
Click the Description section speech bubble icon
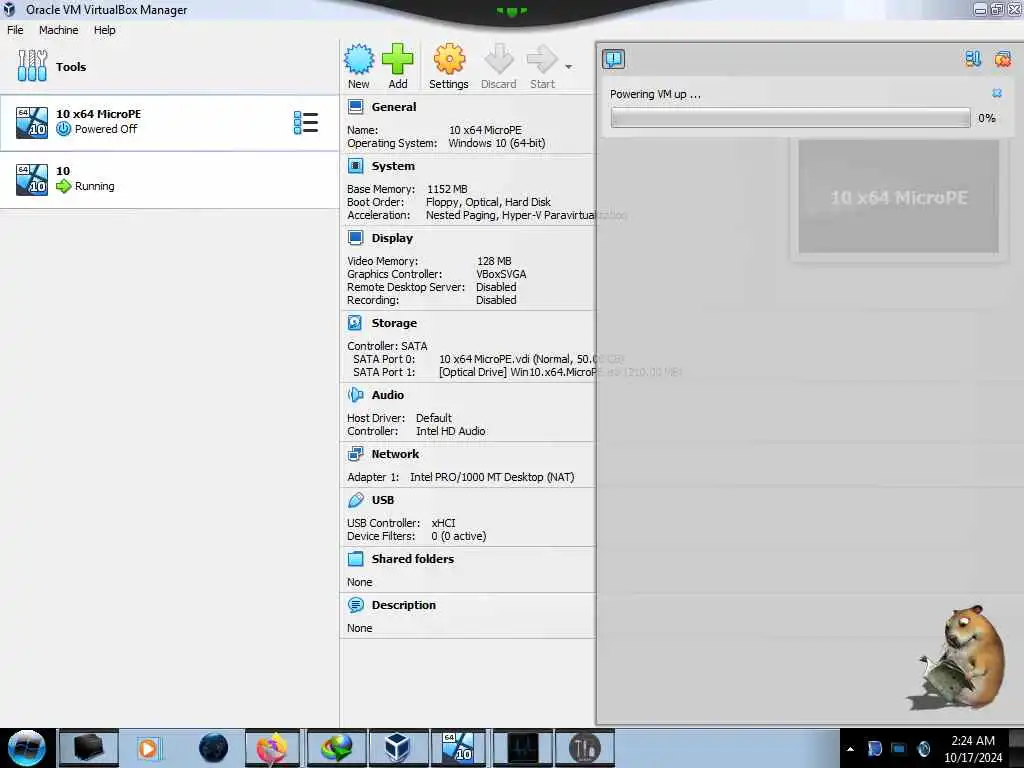[x=355, y=605]
